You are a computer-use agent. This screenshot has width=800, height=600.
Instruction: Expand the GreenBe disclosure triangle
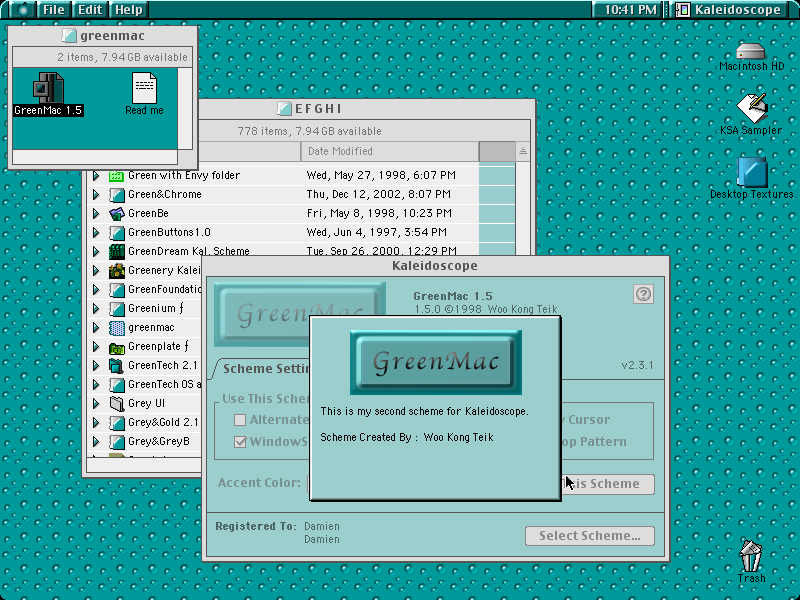(96, 213)
